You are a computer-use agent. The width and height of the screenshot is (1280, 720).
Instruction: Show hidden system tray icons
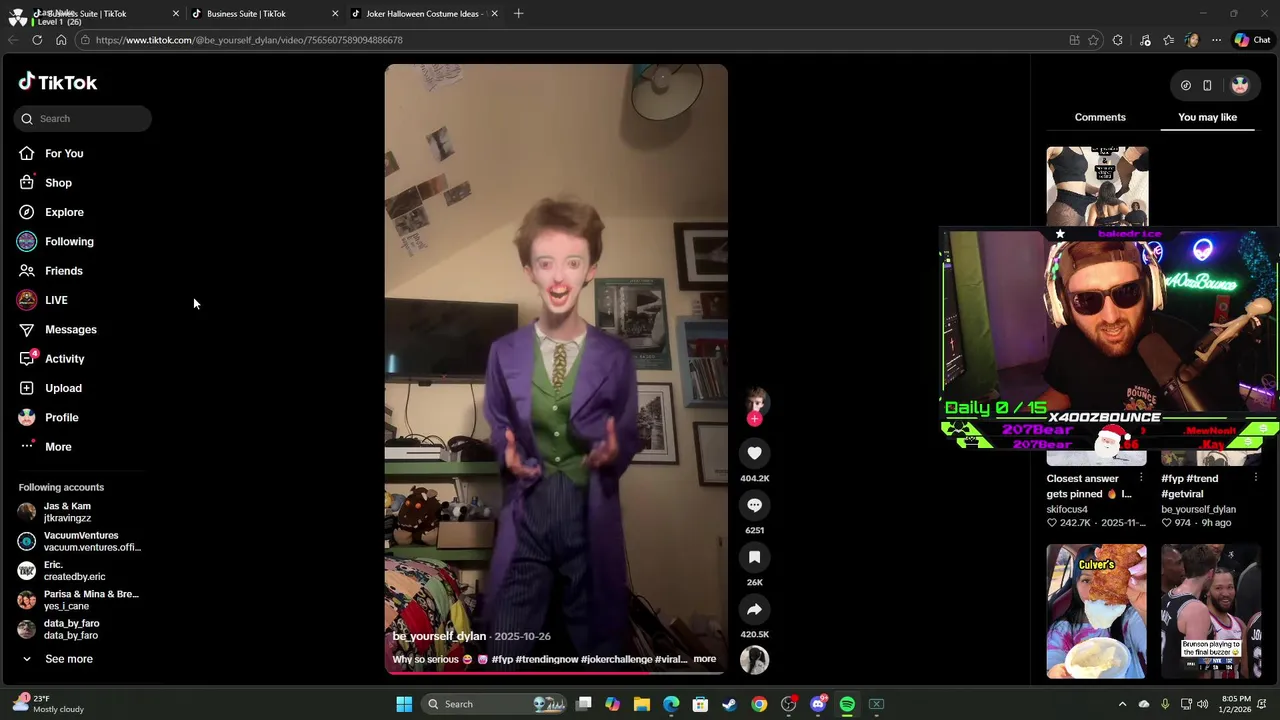click(1122, 704)
